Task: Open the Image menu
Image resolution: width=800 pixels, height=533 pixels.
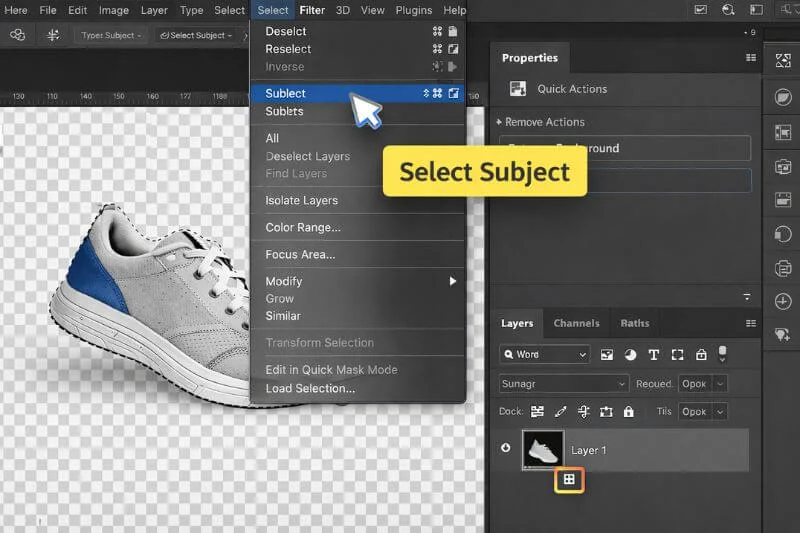Action: point(114,10)
